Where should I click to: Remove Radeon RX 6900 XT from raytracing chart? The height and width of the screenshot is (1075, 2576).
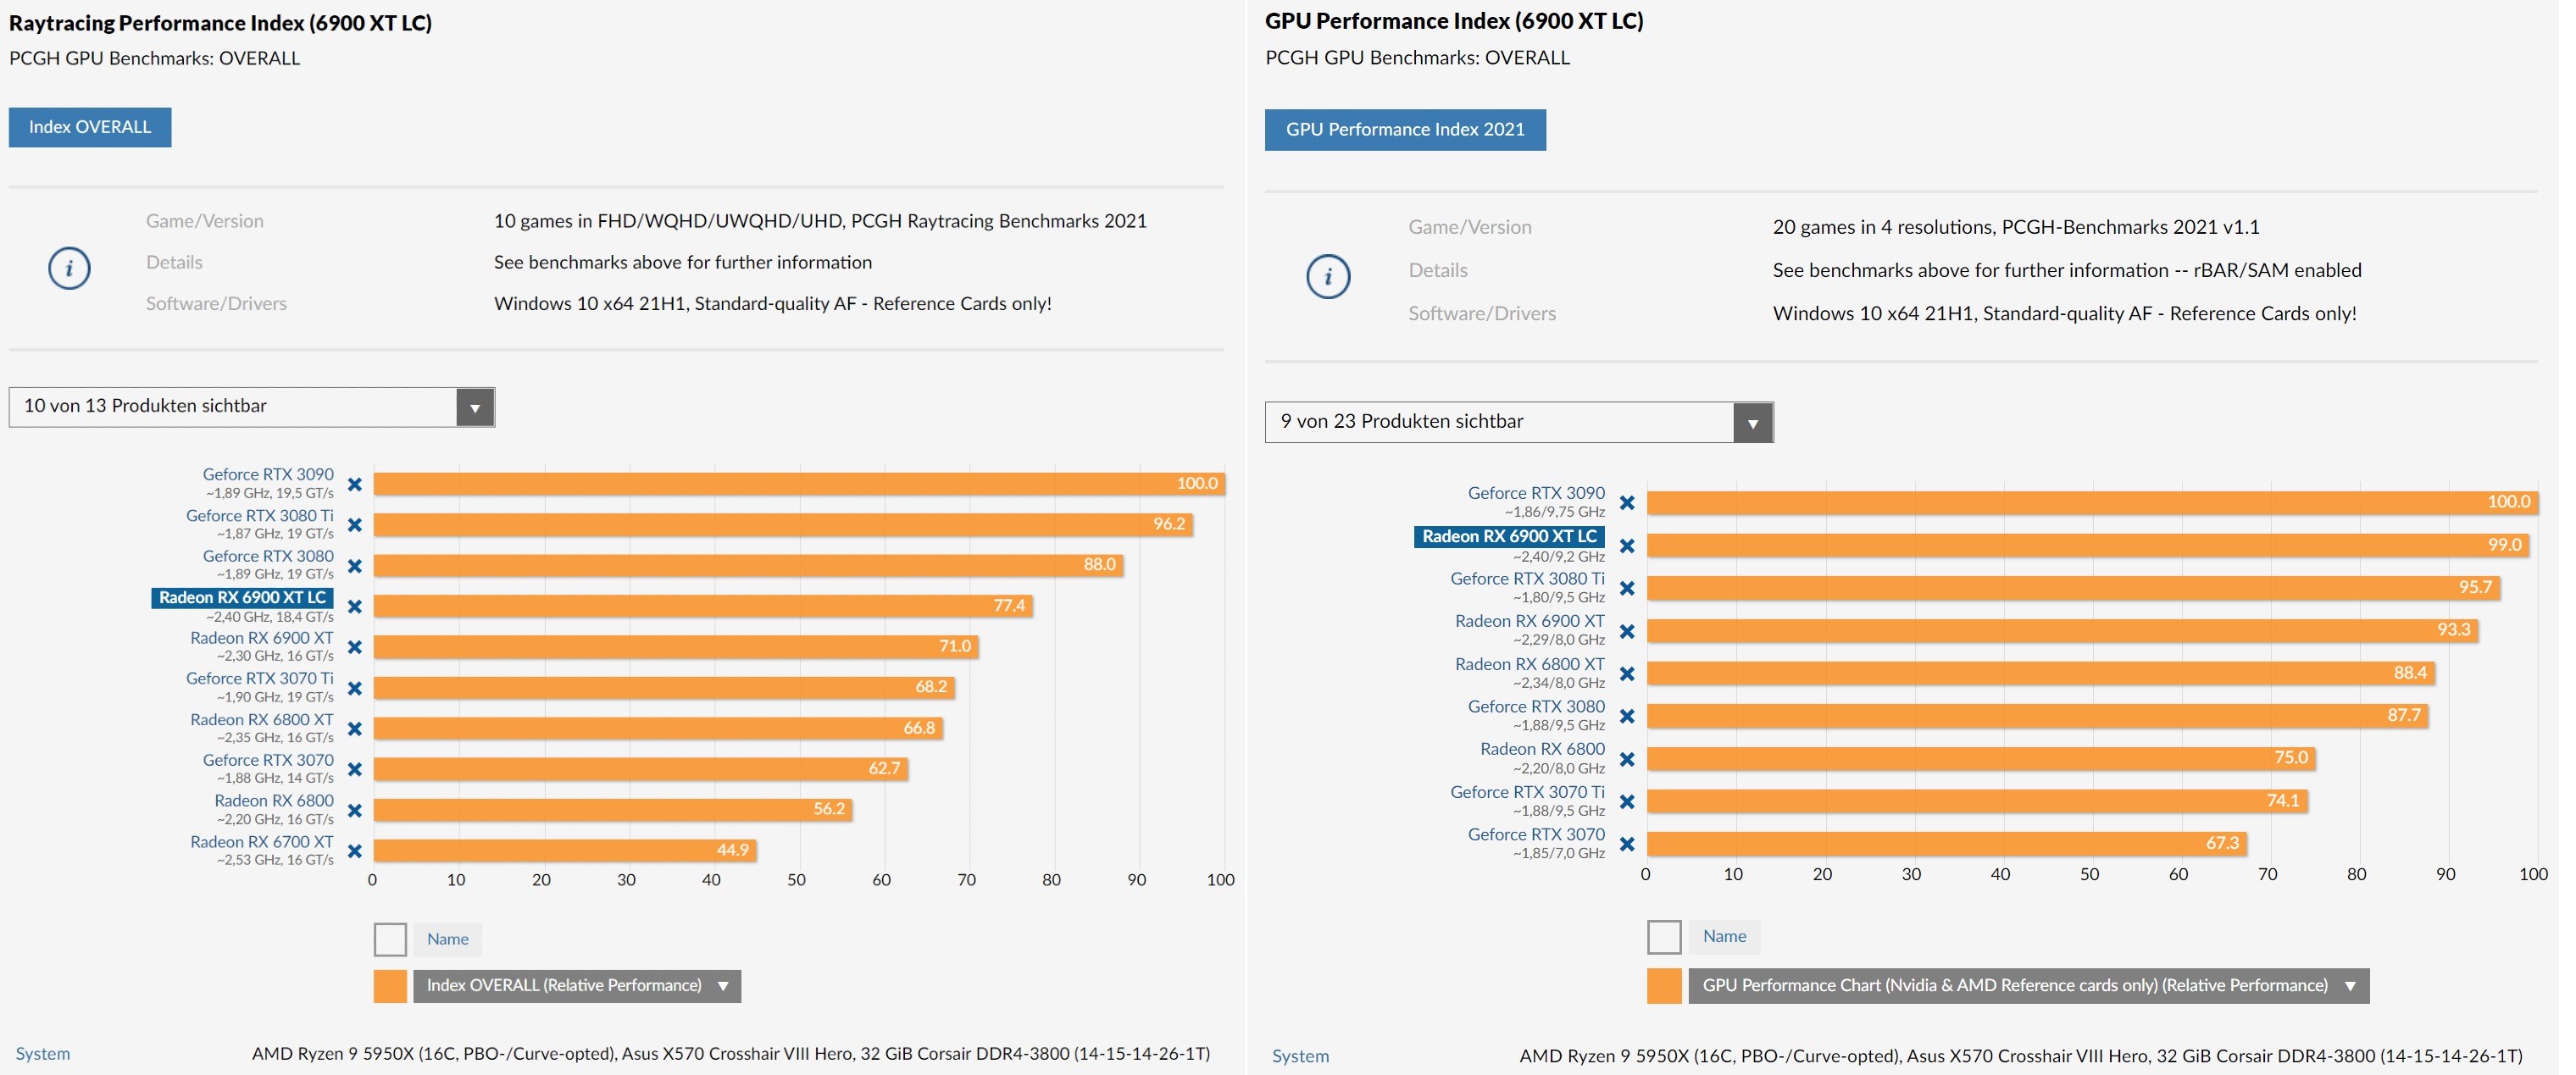[355, 647]
